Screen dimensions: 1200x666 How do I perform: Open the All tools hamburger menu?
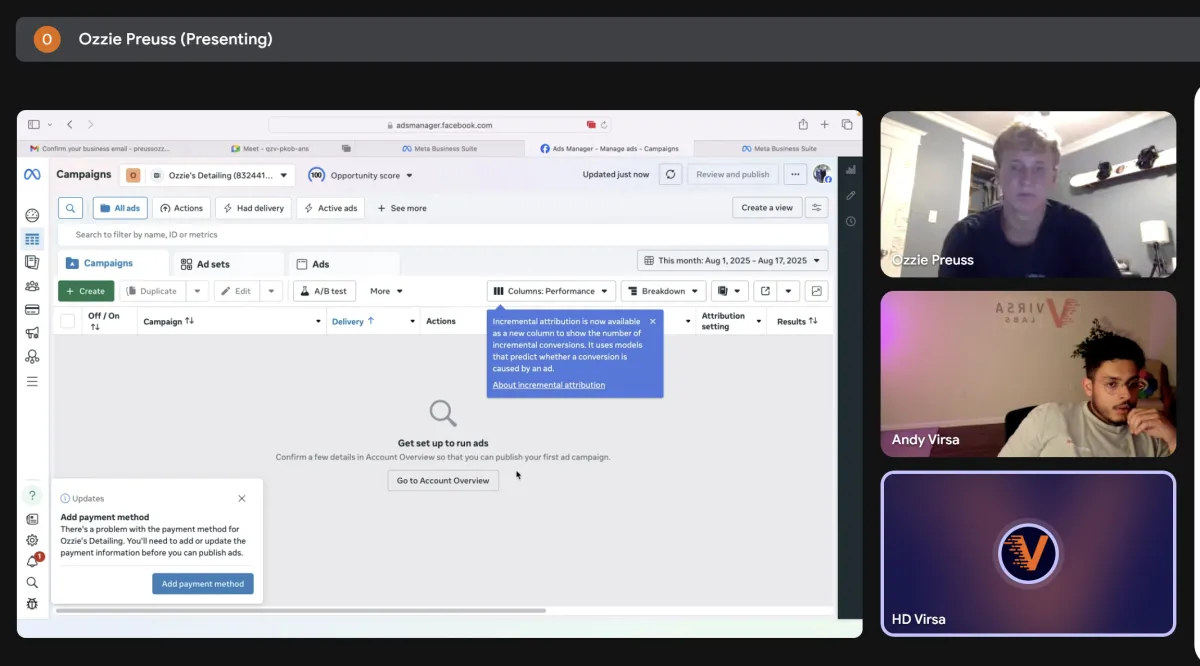coord(32,381)
